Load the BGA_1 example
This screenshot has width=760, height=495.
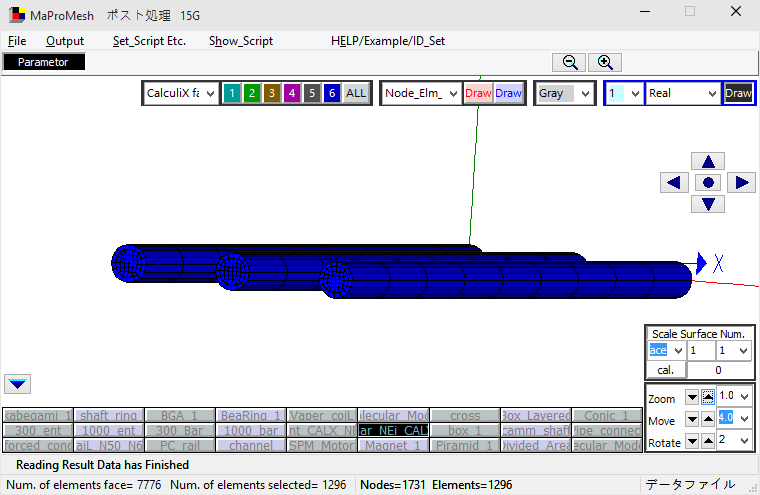(179, 415)
